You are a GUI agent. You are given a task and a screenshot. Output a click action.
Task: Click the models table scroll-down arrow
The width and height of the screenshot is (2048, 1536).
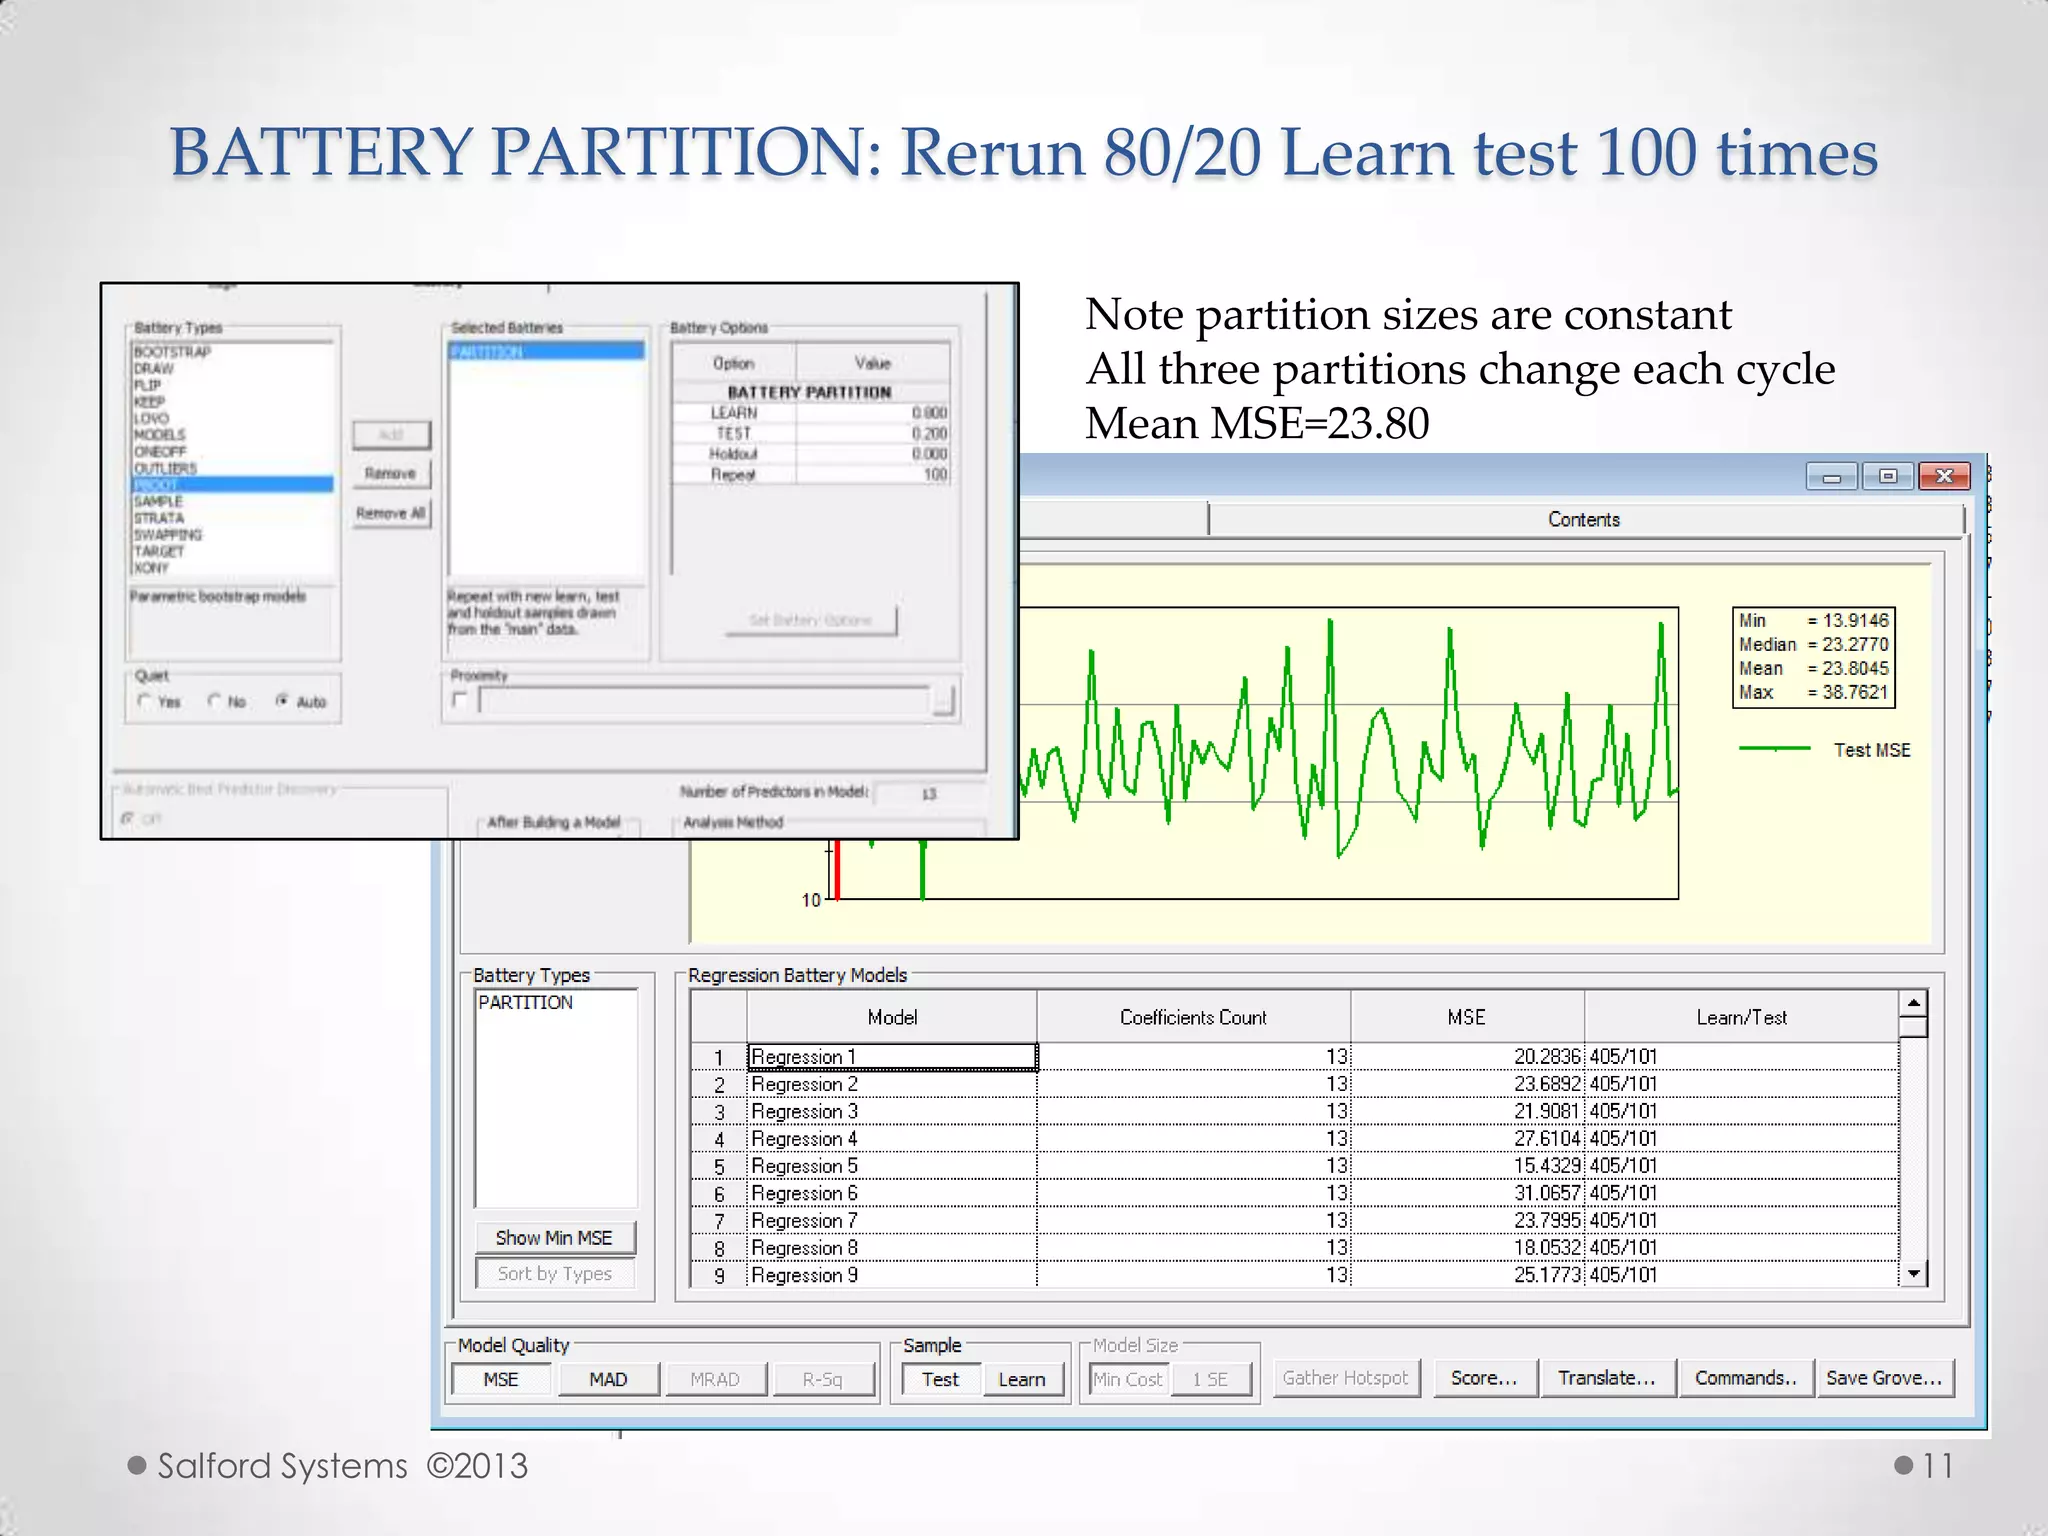tap(1913, 1274)
